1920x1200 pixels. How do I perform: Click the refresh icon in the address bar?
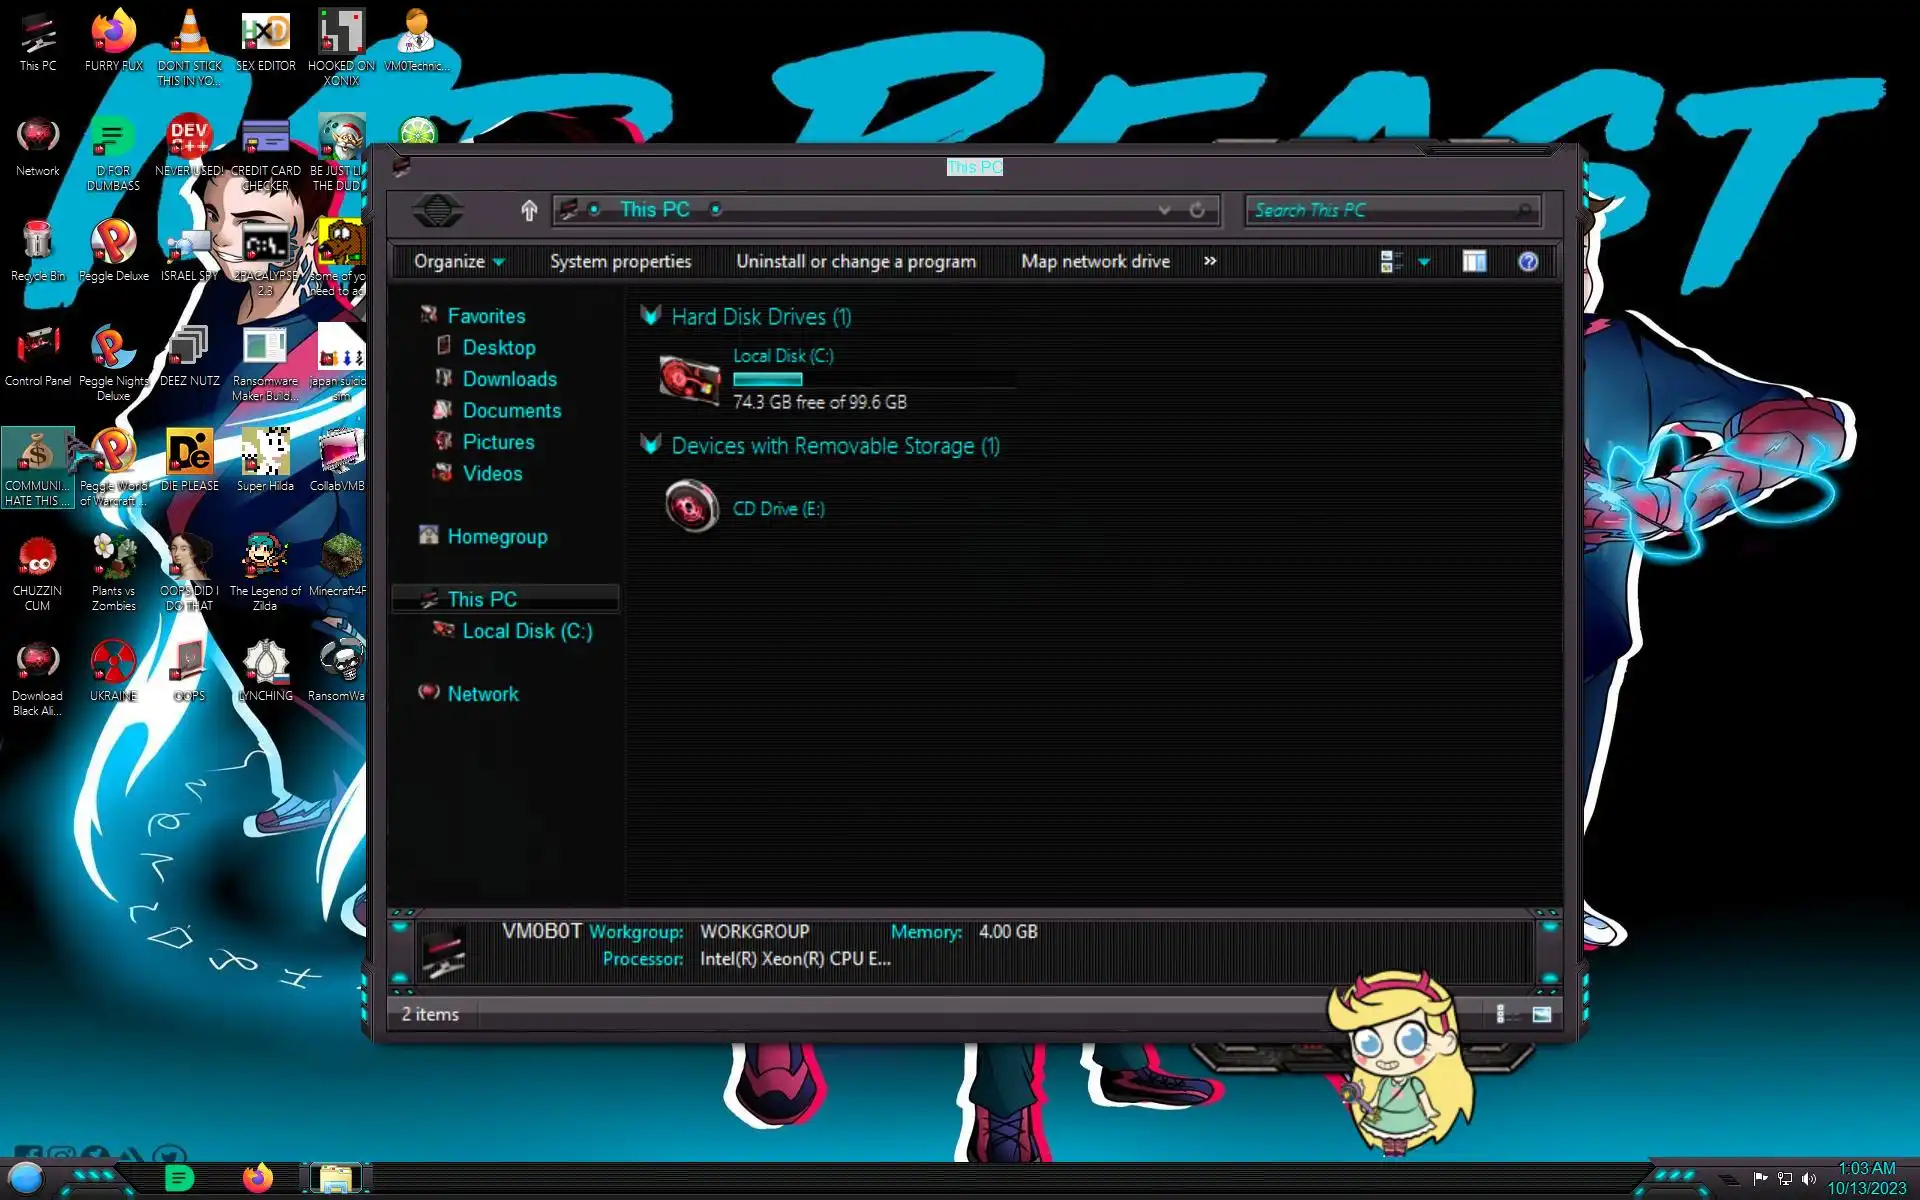point(1197,210)
